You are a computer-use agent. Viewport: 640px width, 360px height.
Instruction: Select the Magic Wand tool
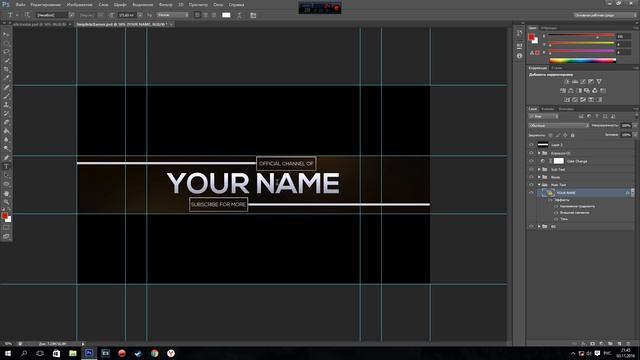6,61
